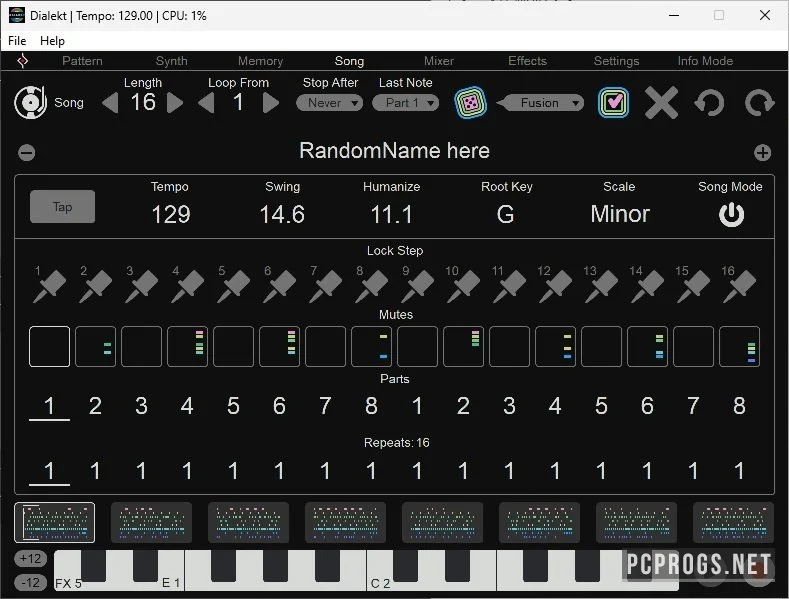Increase Loop From with right arrow
Screen dimensions: 789x599
[271, 103]
